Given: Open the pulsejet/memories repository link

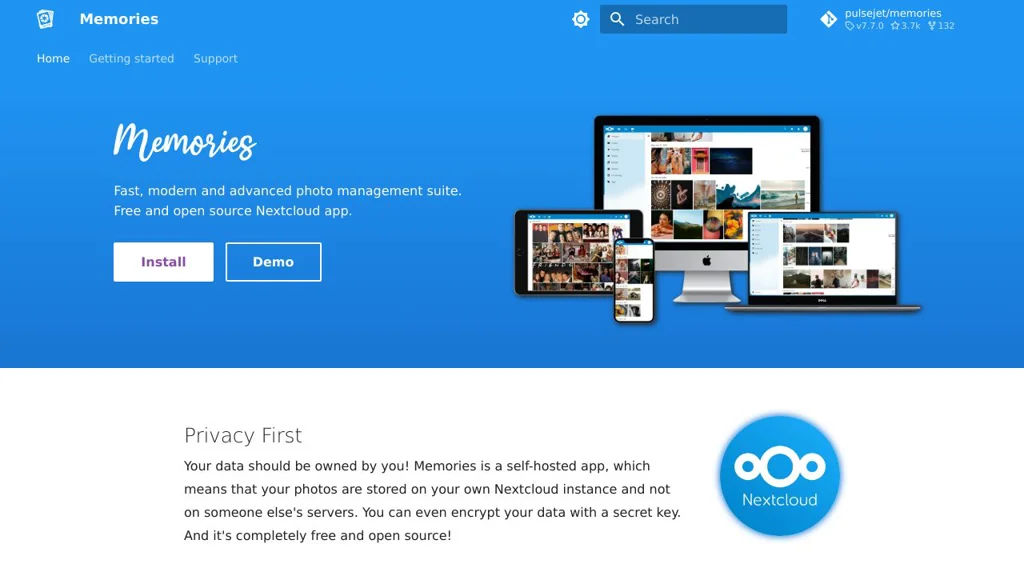Looking at the screenshot, I should pyautogui.click(x=893, y=13).
